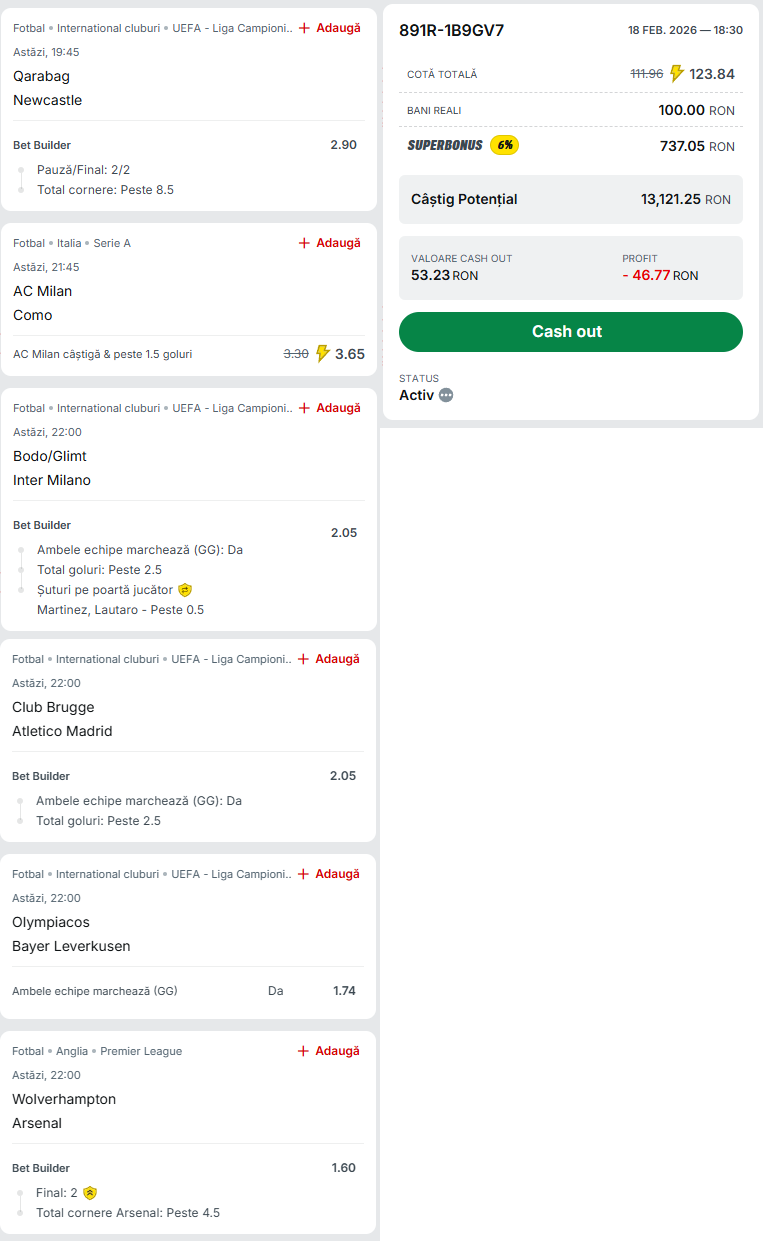763x1241 pixels.
Task: Click the plus icon in the Qarabag card
Action: [304, 28]
